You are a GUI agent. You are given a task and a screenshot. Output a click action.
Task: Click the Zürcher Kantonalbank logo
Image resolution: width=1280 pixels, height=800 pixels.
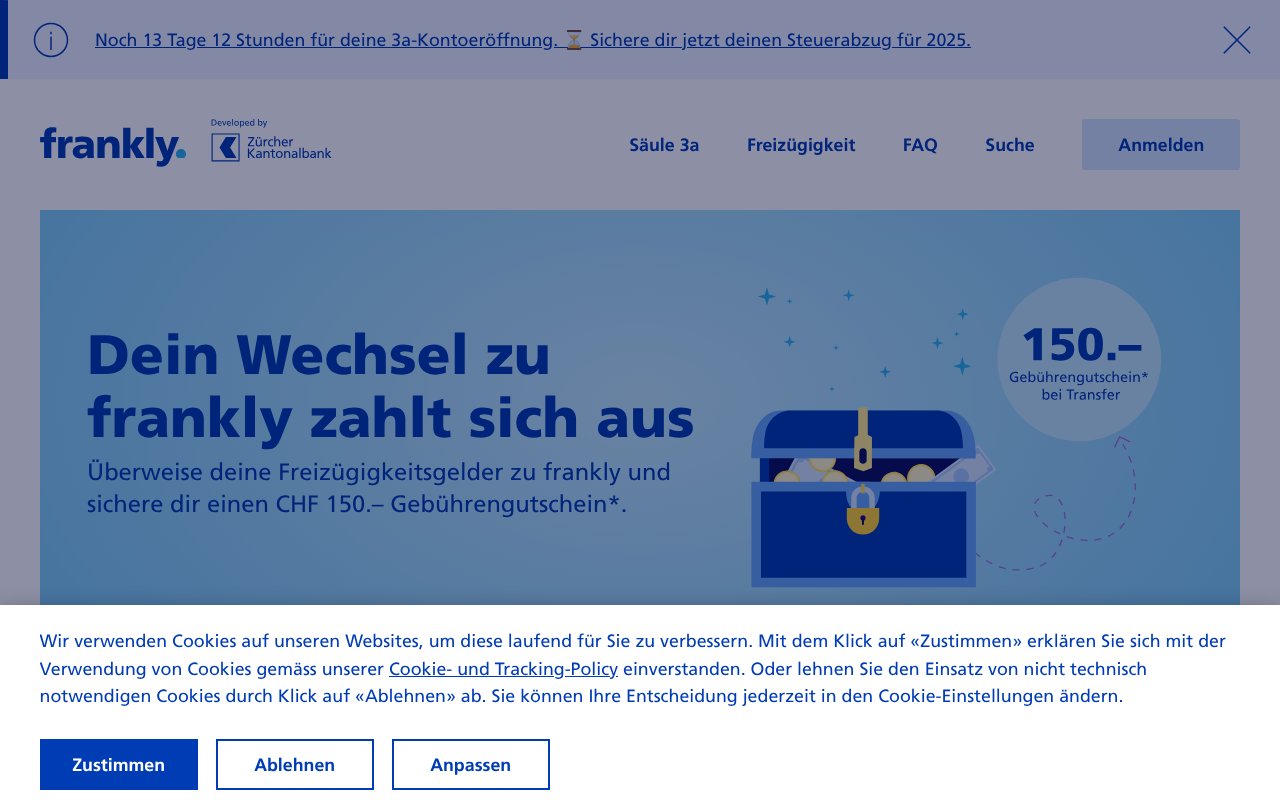click(270, 145)
